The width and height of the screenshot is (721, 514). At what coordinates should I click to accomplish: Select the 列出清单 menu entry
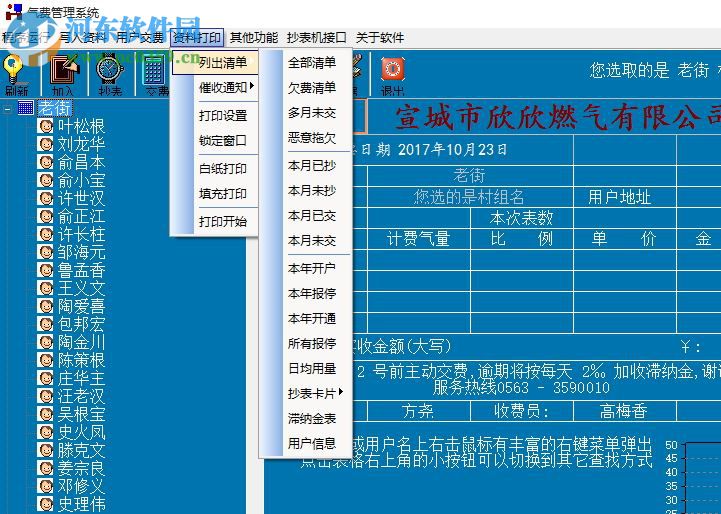point(215,63)
